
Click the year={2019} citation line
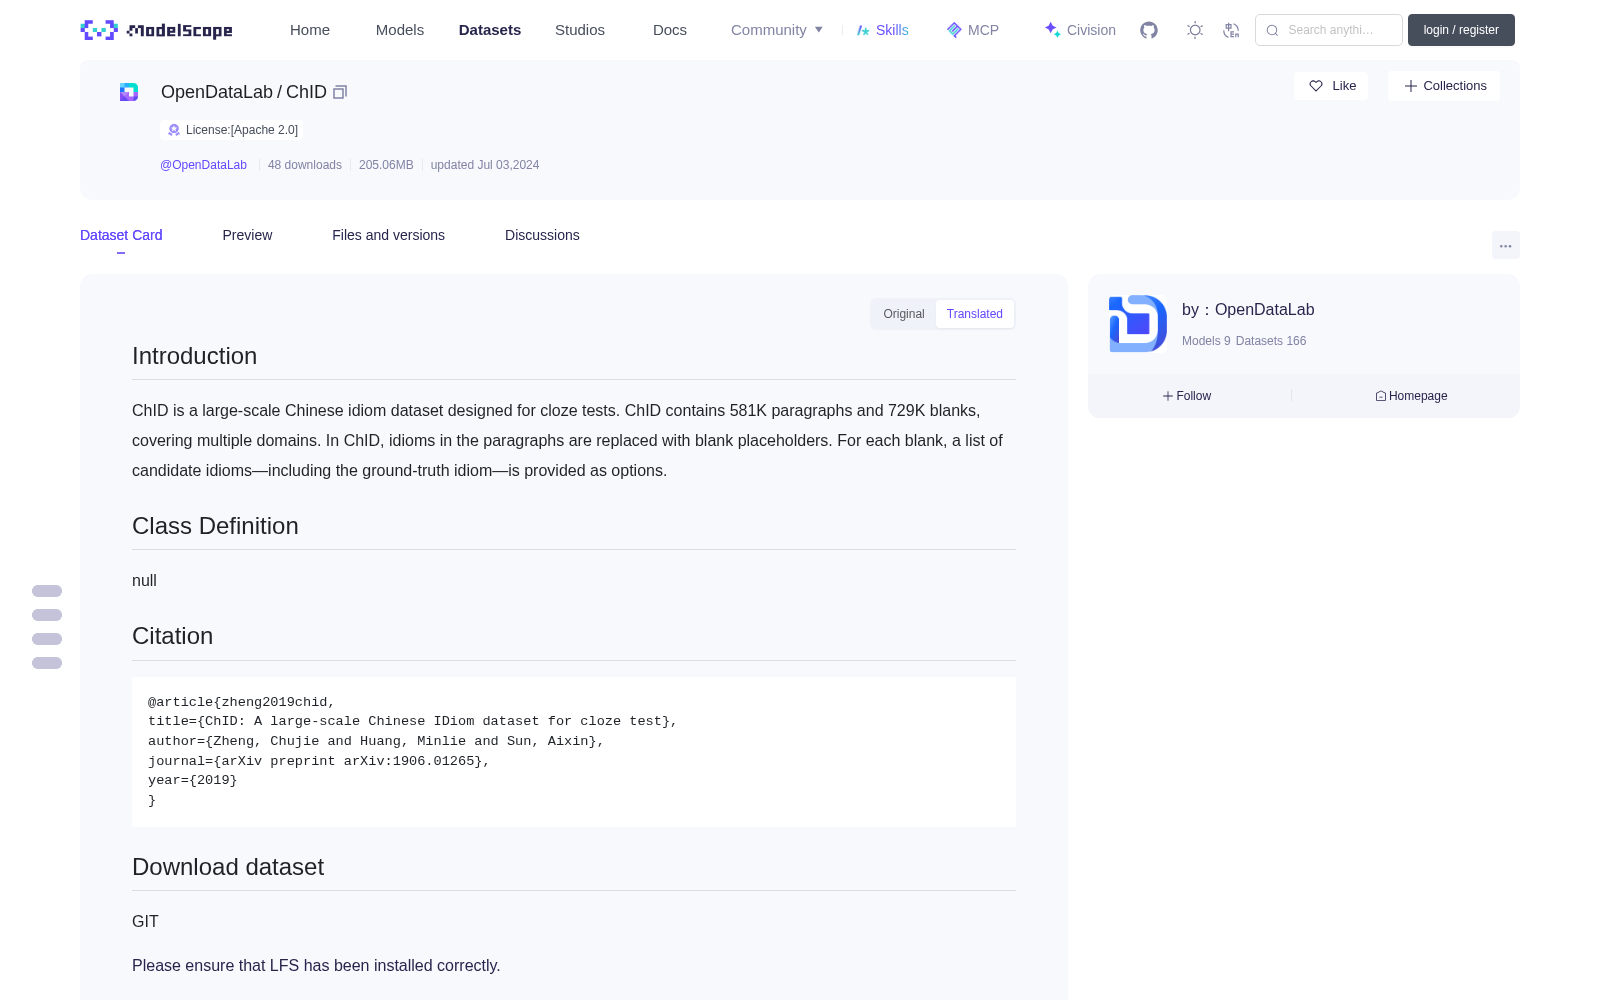[193, 780]
